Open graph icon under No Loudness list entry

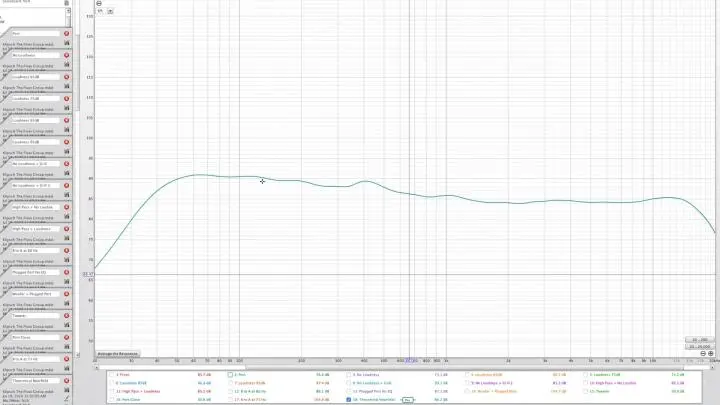tap(67, 65)
